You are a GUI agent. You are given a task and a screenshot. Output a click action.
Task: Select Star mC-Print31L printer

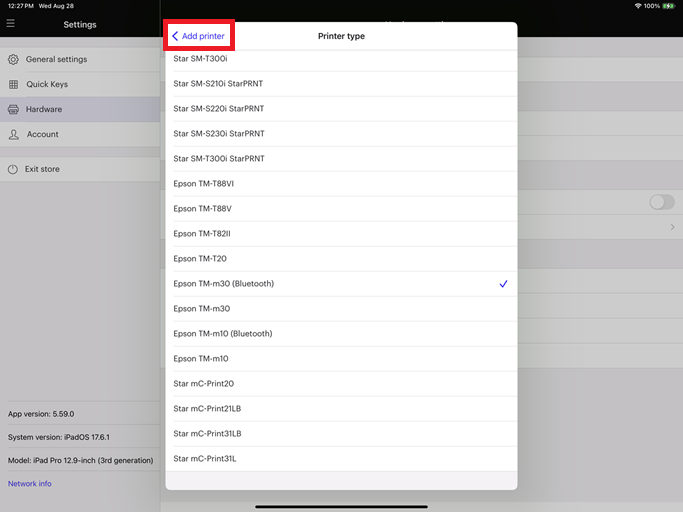pos(342,459)
